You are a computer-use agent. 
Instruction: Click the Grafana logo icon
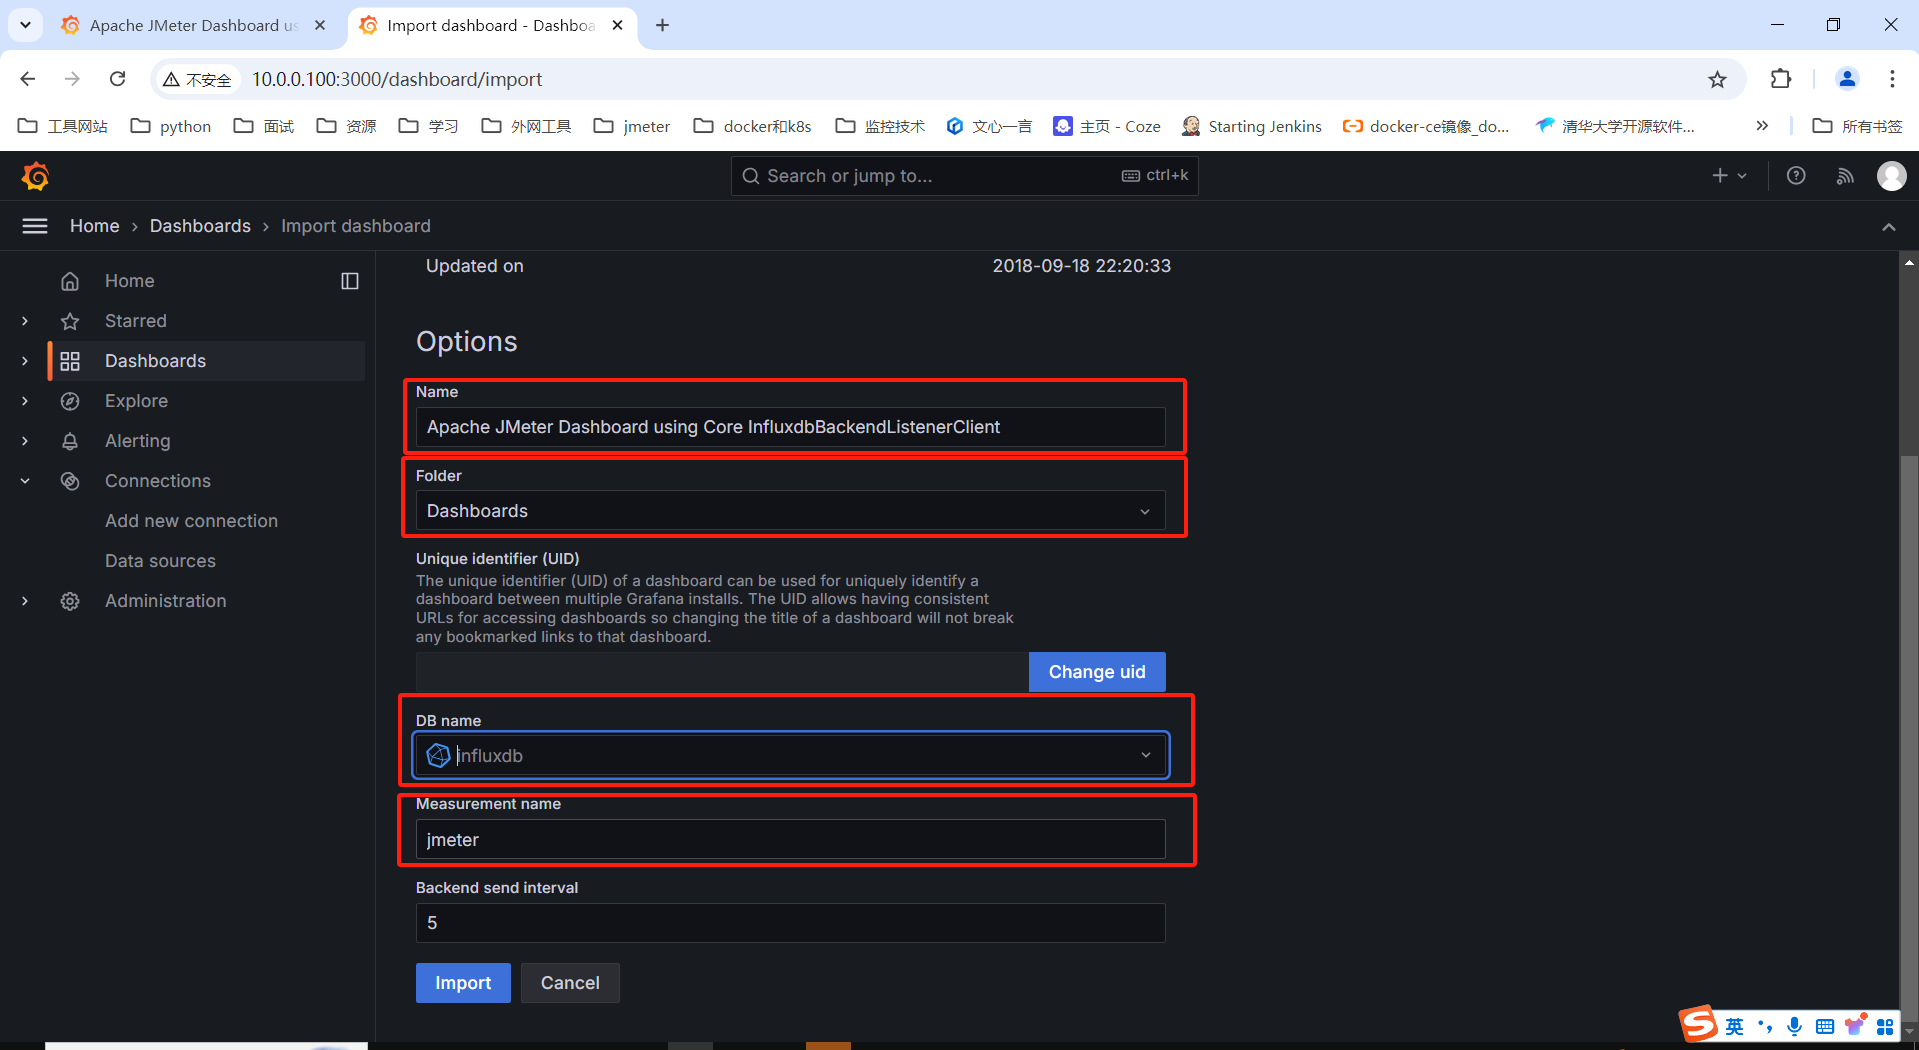point(36,176)
